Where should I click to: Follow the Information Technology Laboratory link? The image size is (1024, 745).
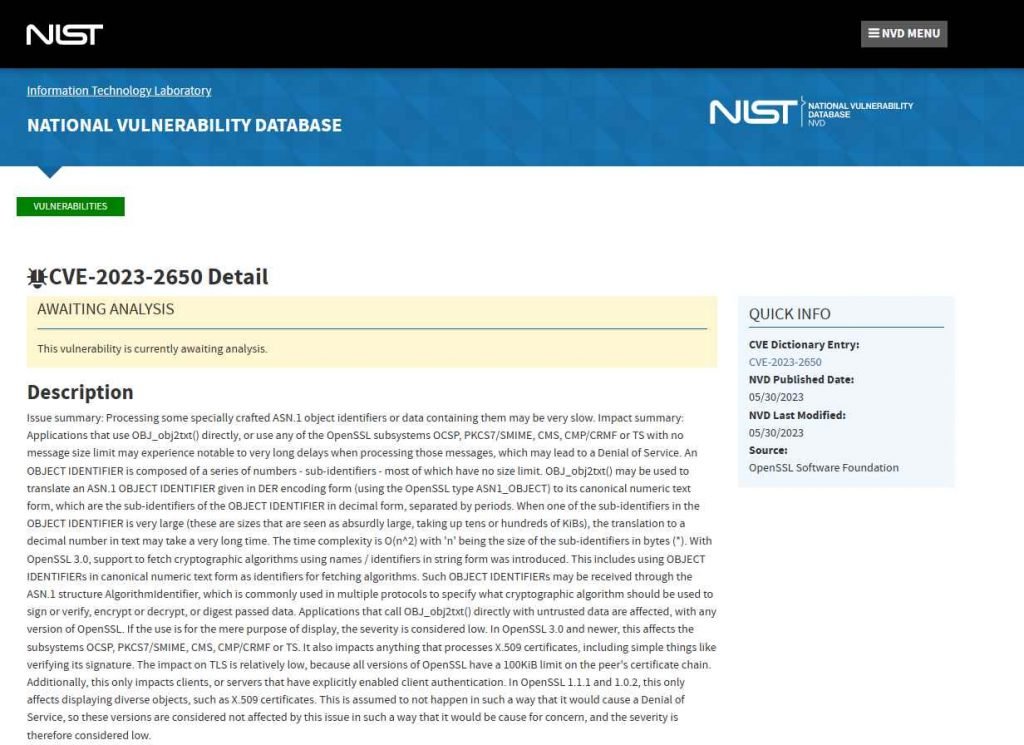click(119, 91)
